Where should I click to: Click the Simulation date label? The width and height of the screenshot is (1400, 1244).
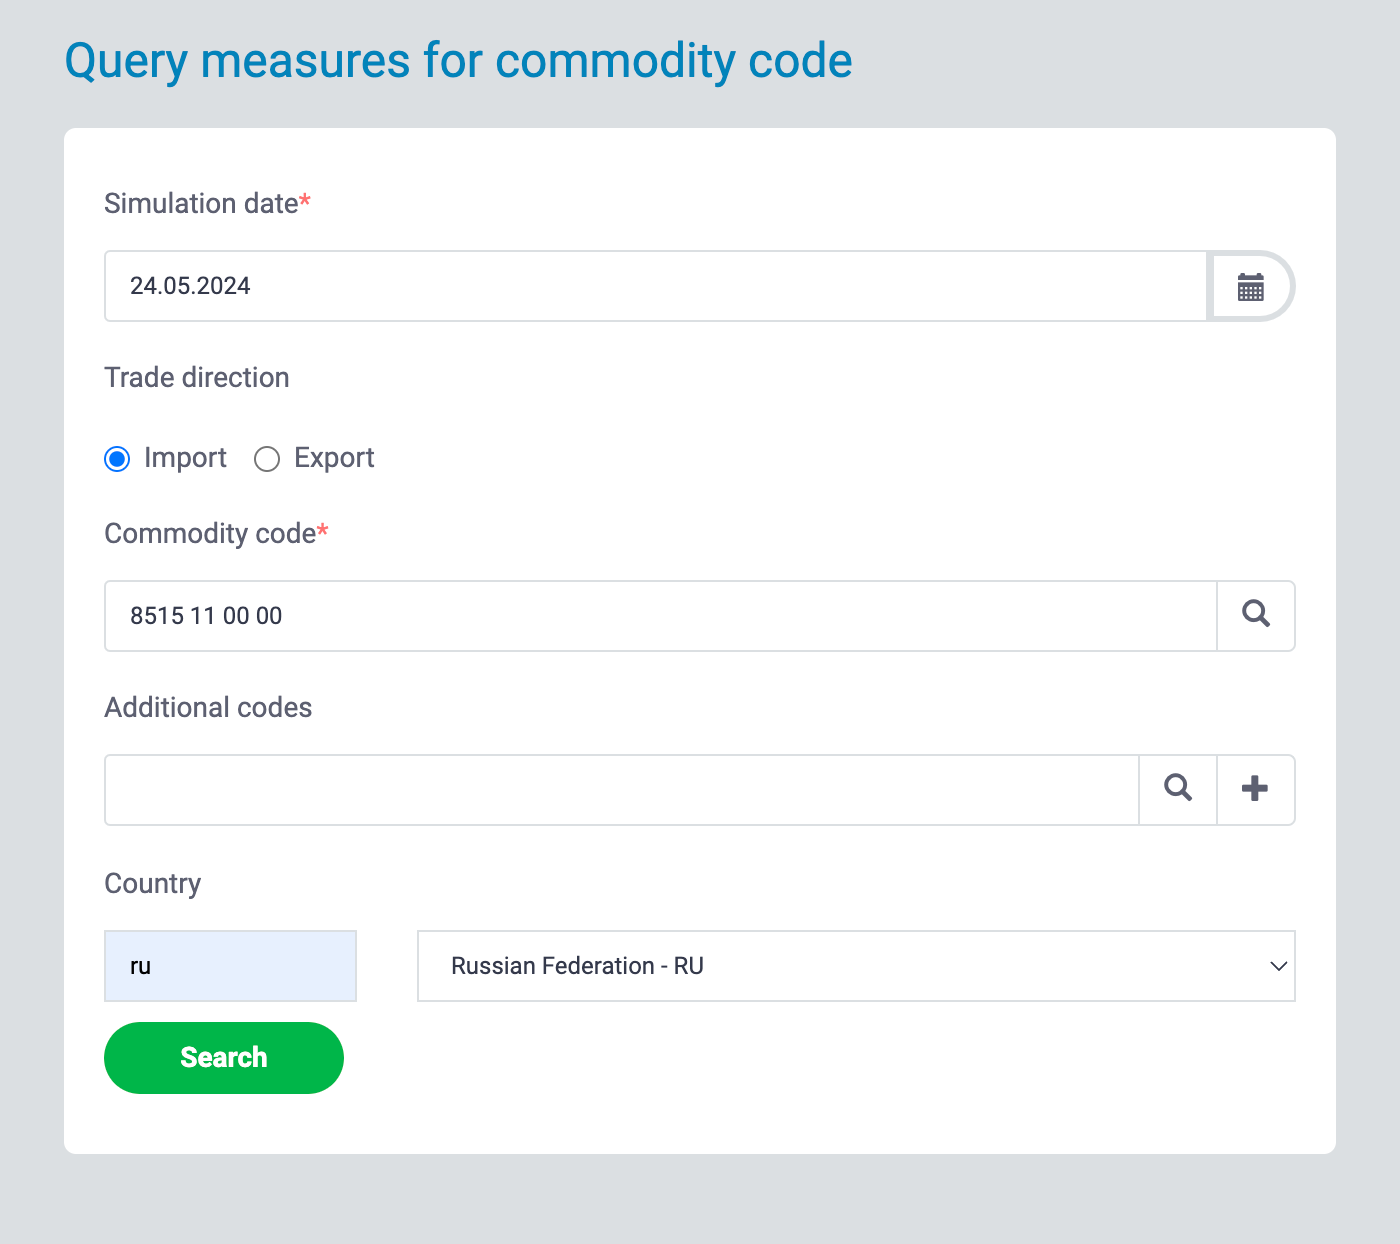[207, 203]
